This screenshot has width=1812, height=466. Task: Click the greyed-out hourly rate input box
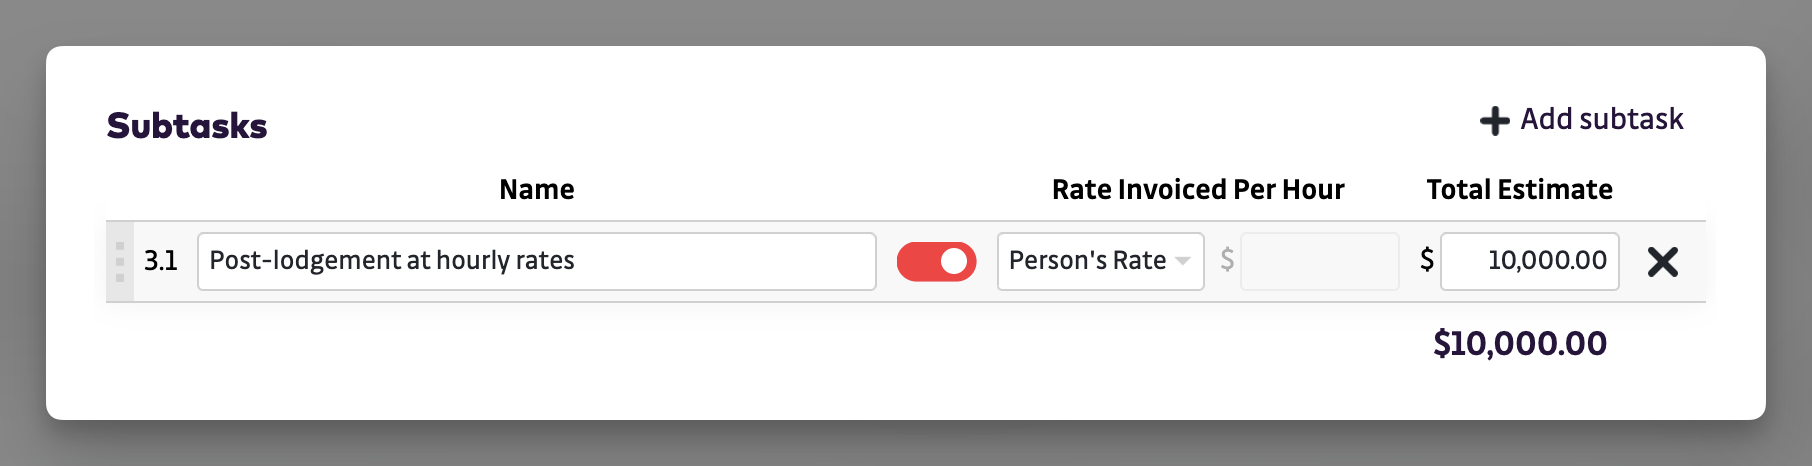pos(1319,262)
